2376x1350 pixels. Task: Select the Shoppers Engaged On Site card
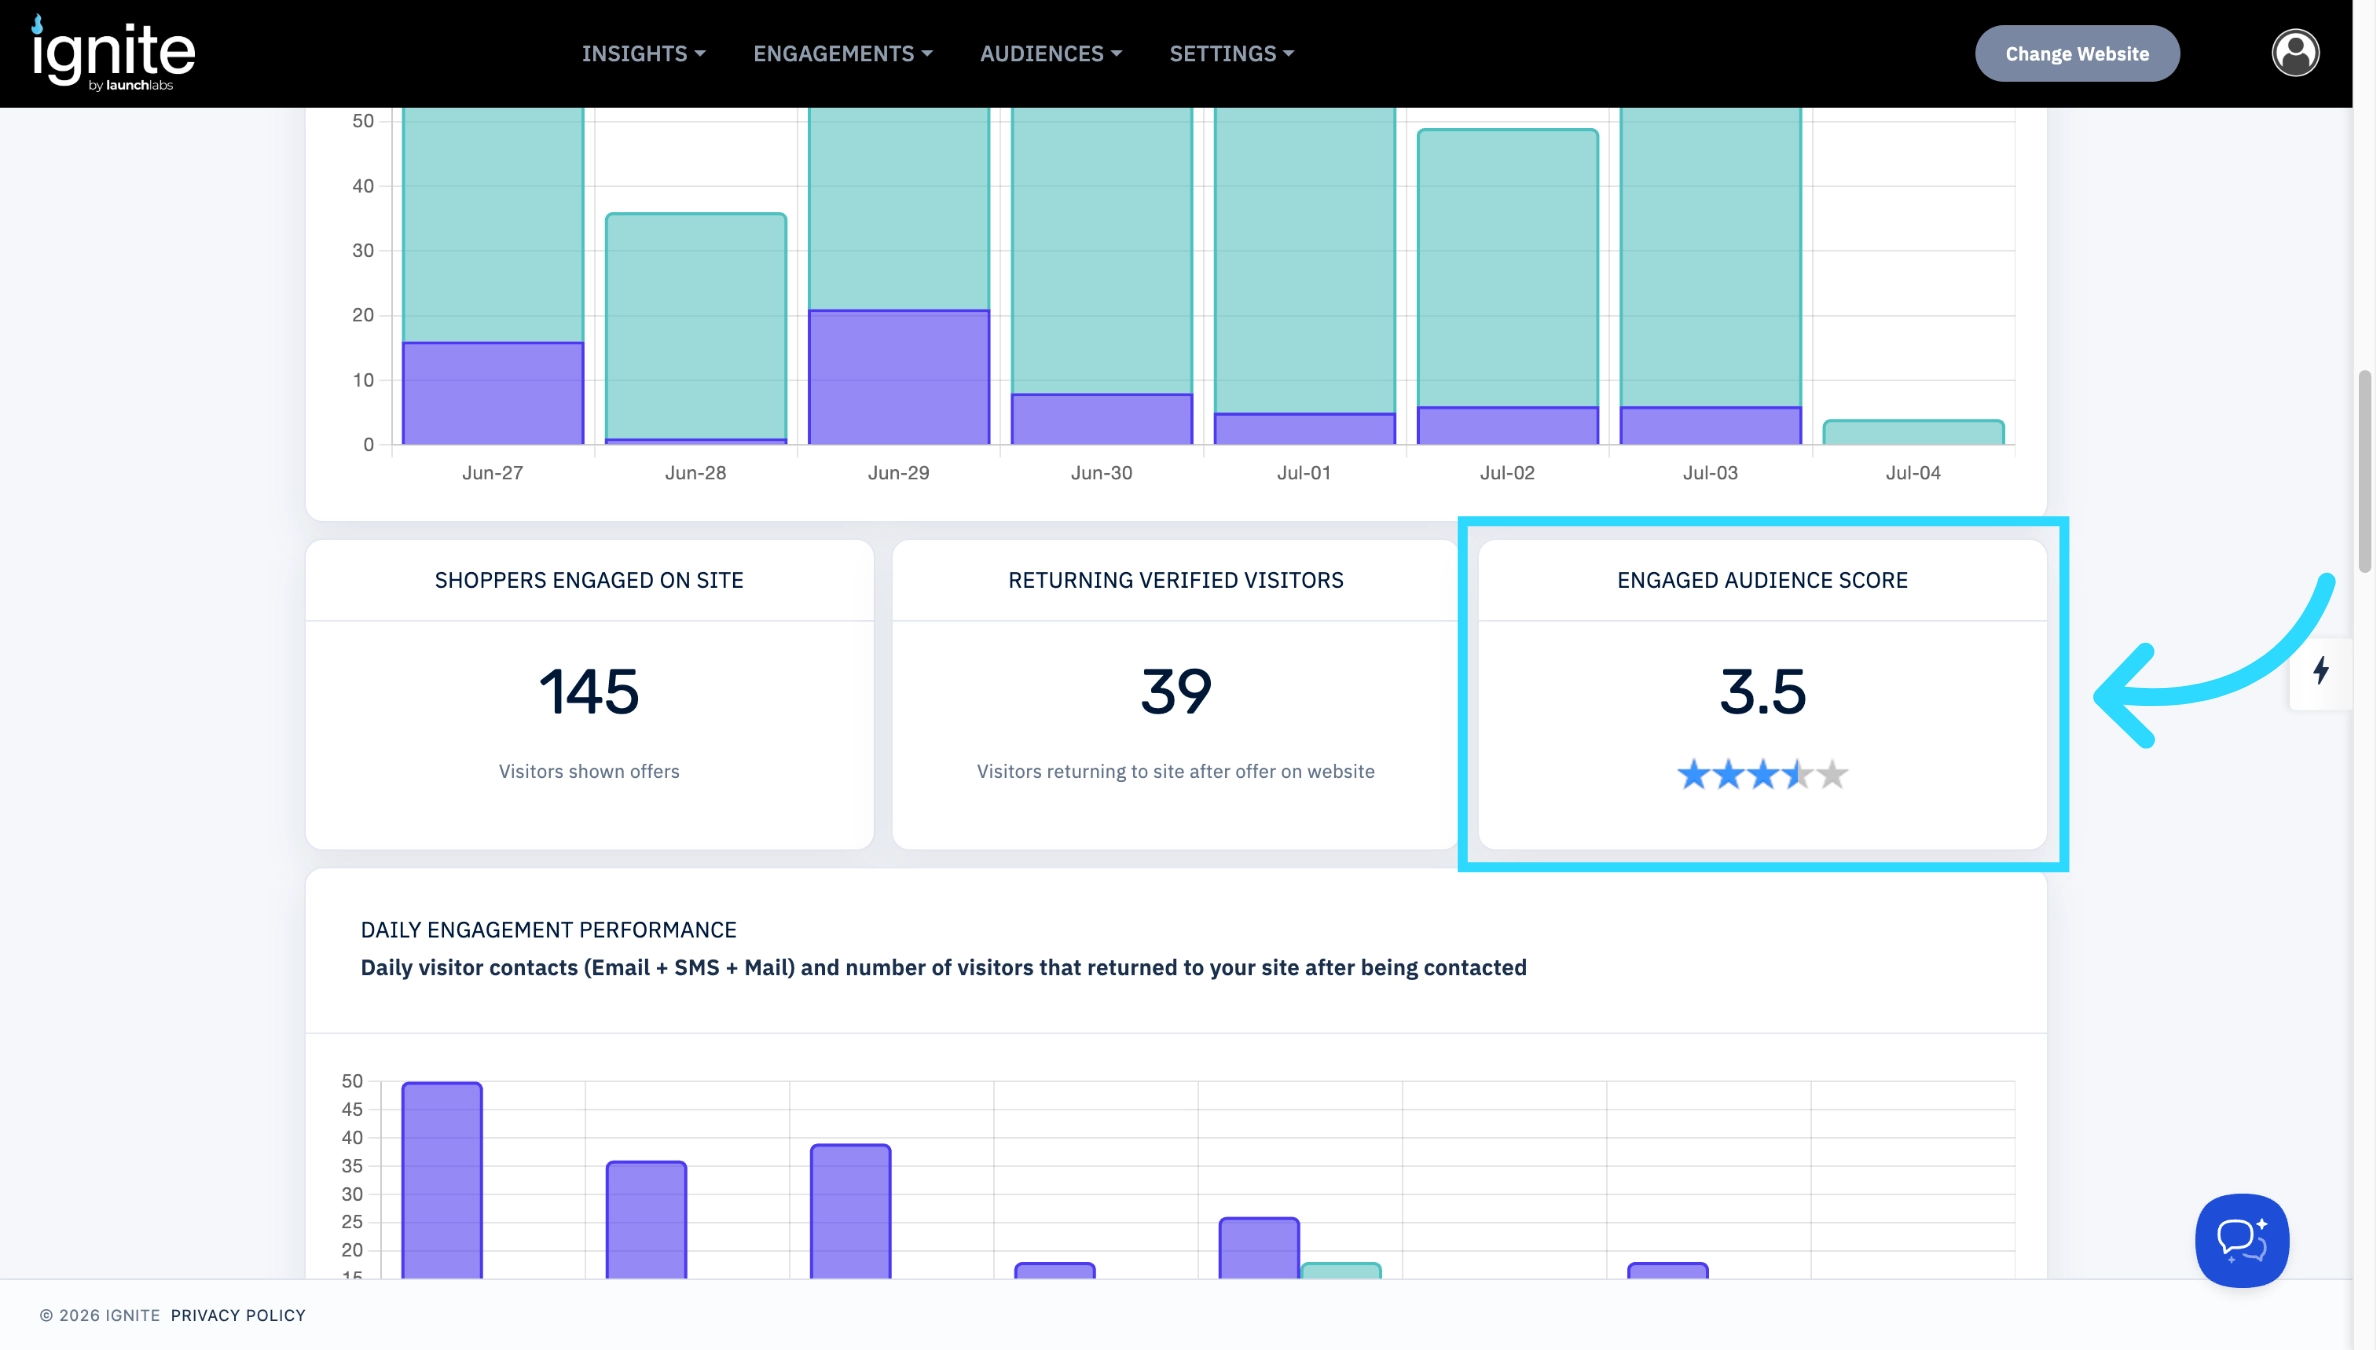click(589, 695)
